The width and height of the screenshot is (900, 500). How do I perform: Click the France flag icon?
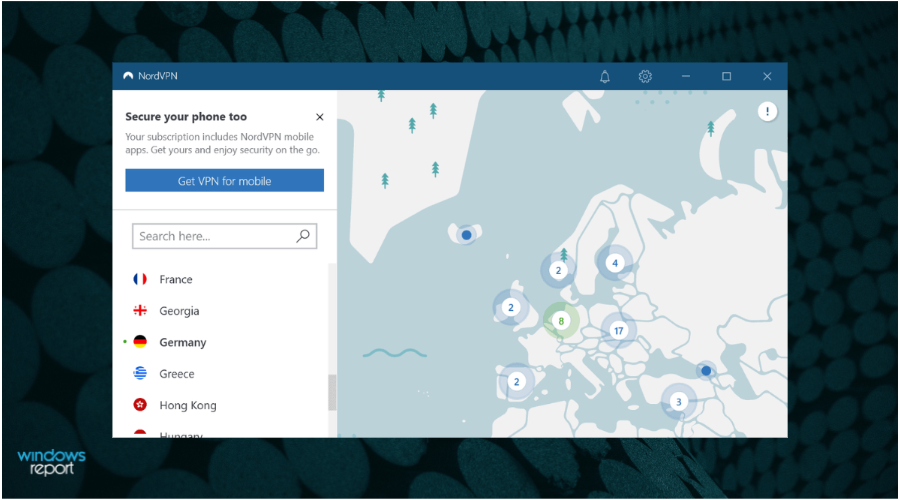pos(140,279)
